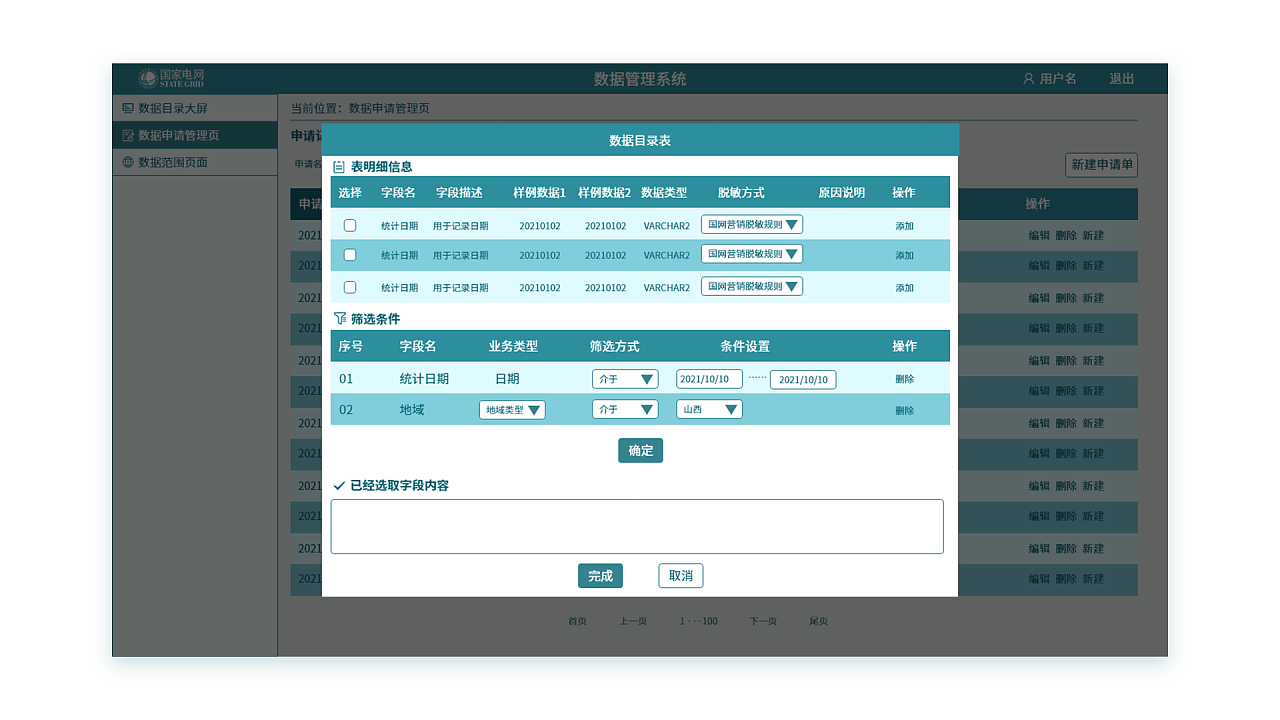Click the 取消 button
This screenshot has width=1280, height=720.
click(x=681, y=576)
